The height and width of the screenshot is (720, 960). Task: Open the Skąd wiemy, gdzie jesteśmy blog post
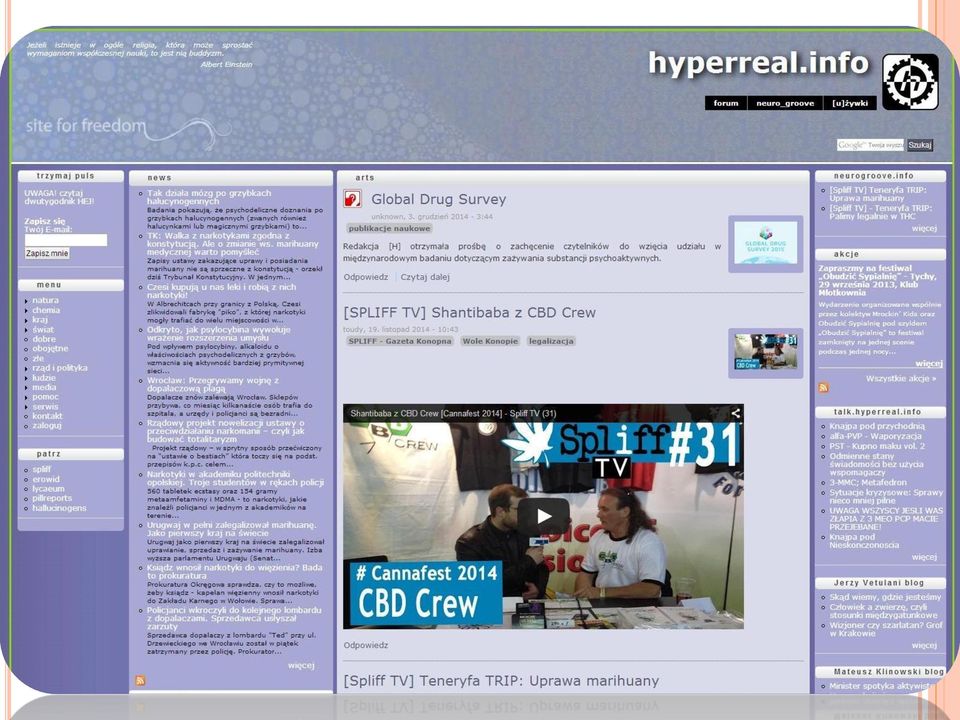pos(885,597)
